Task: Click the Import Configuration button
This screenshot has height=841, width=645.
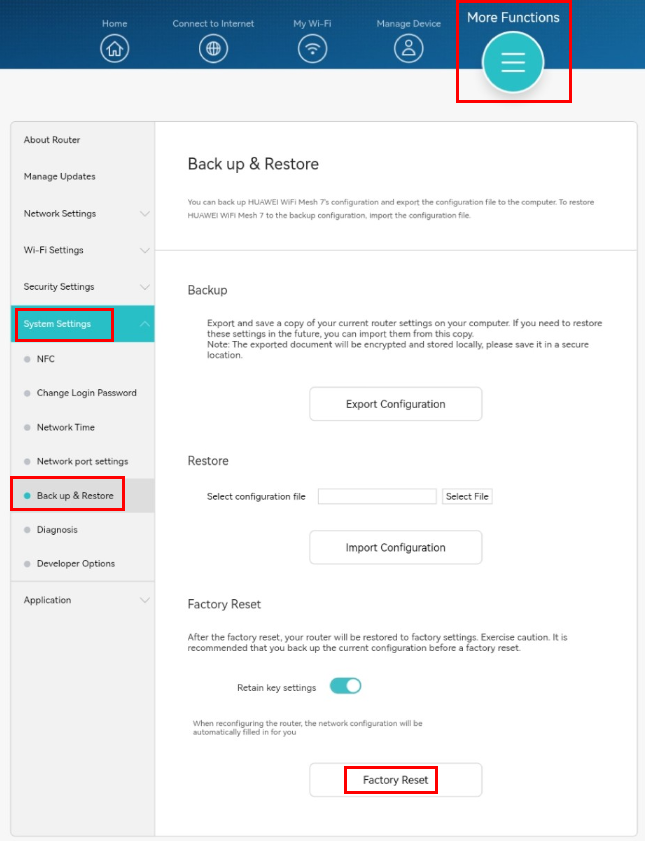Action: point(396,548)
